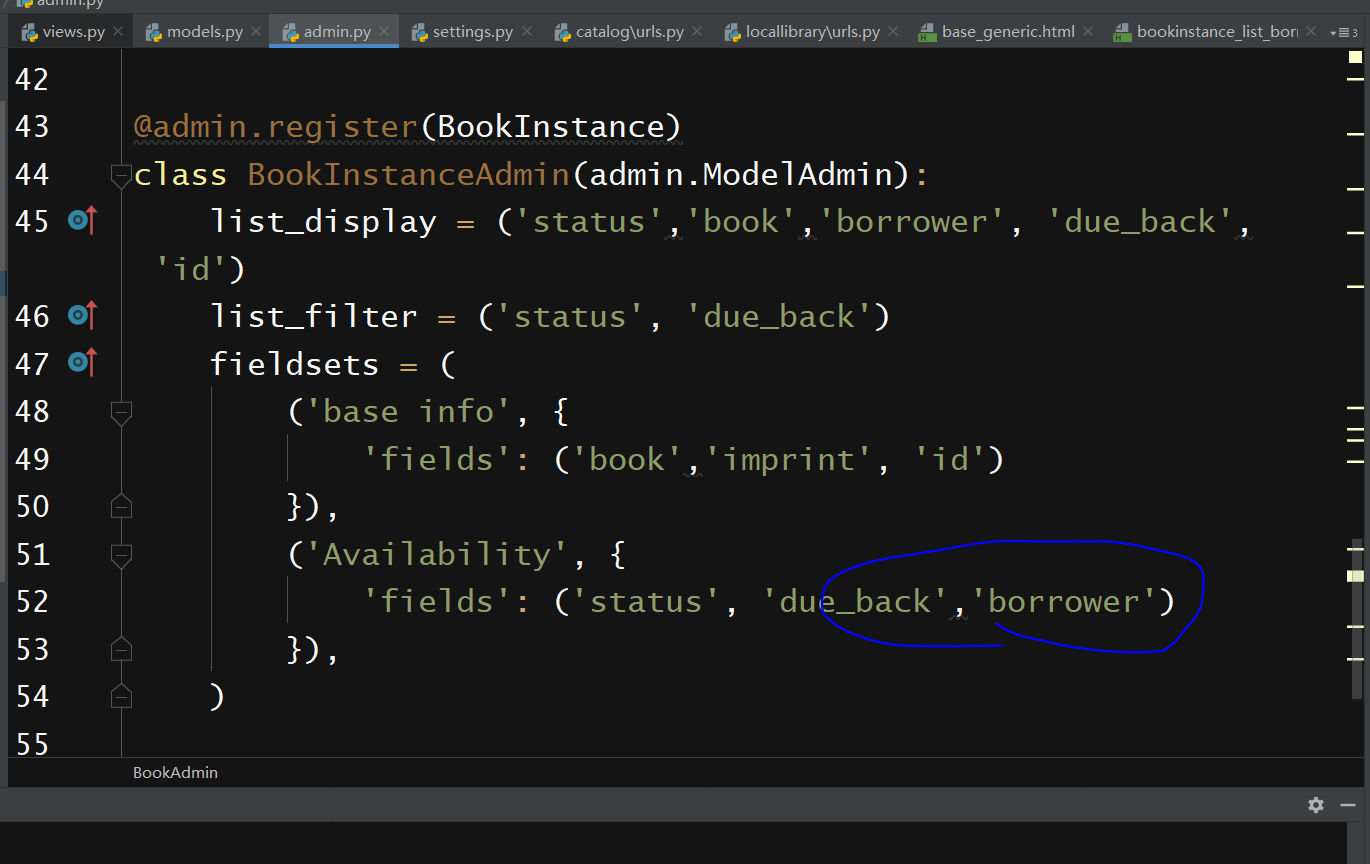Open the catalog\urls.py tab
This screenshot has height=864, width=1370.
pyautogui.click(x=628, y=32)
